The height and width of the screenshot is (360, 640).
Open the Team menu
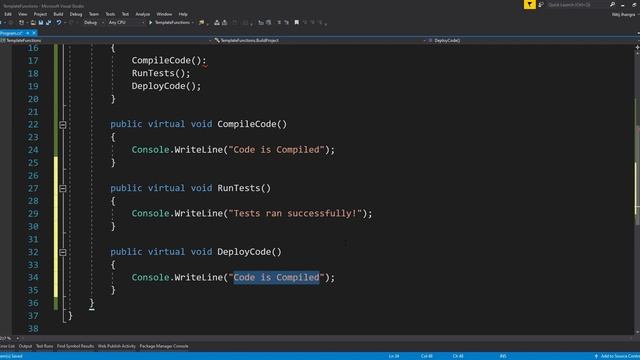(x=94, y=14)
